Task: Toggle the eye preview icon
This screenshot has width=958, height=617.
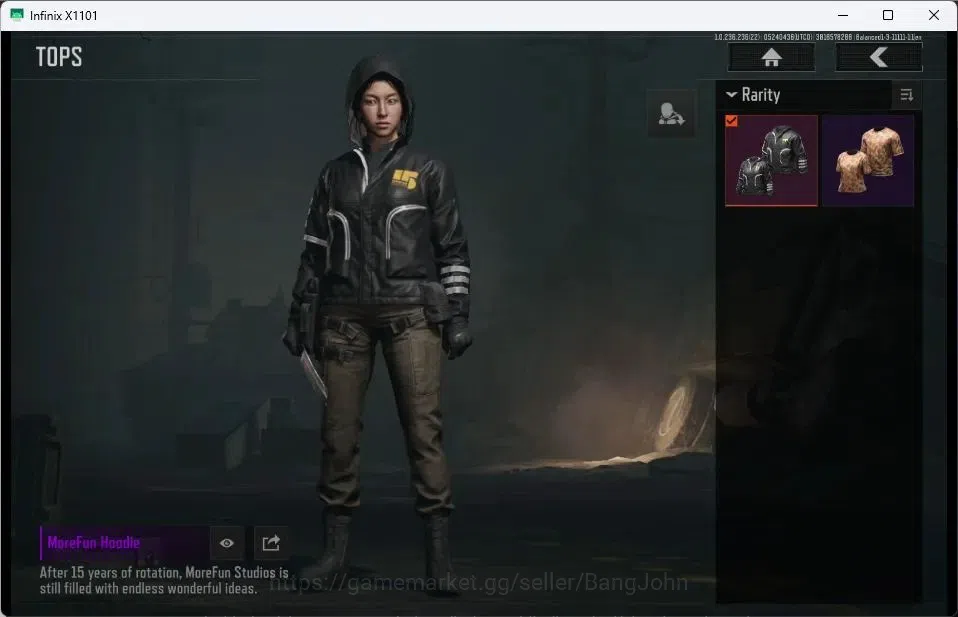Action: 227,543
